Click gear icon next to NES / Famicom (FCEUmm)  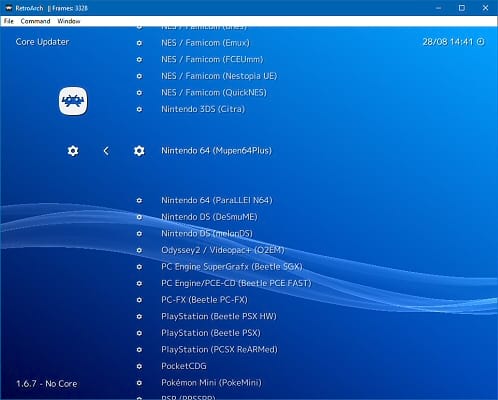click(x=139, y=60)
